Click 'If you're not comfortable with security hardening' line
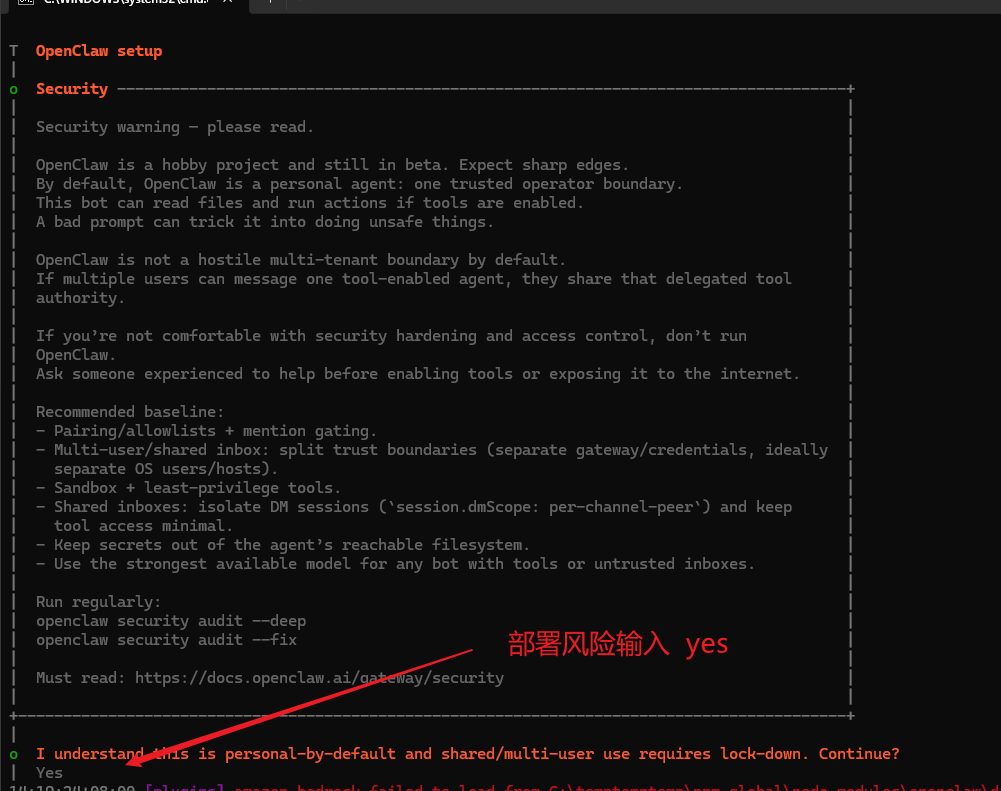Screen dimensions: 1001x791 pos(391,336)
